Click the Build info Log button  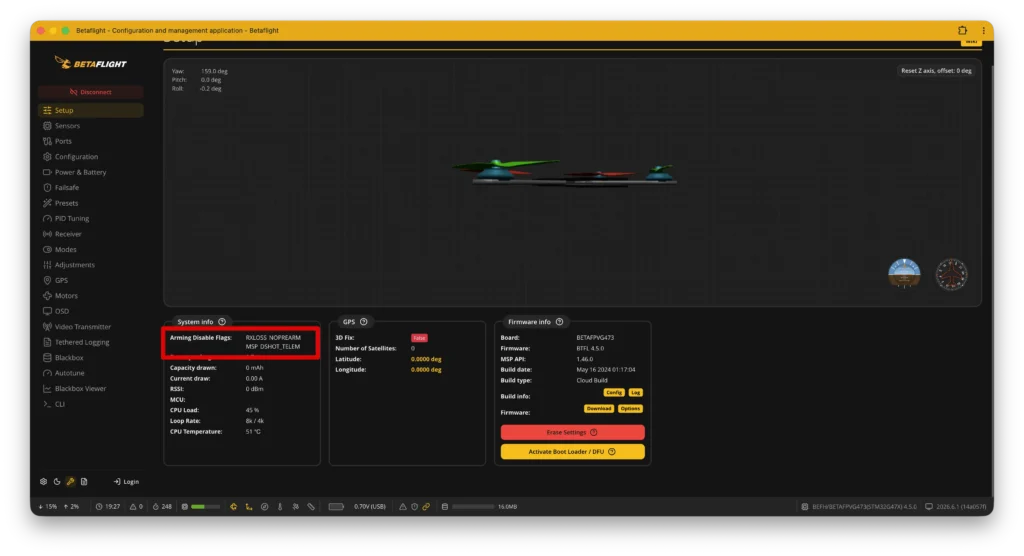635,393
